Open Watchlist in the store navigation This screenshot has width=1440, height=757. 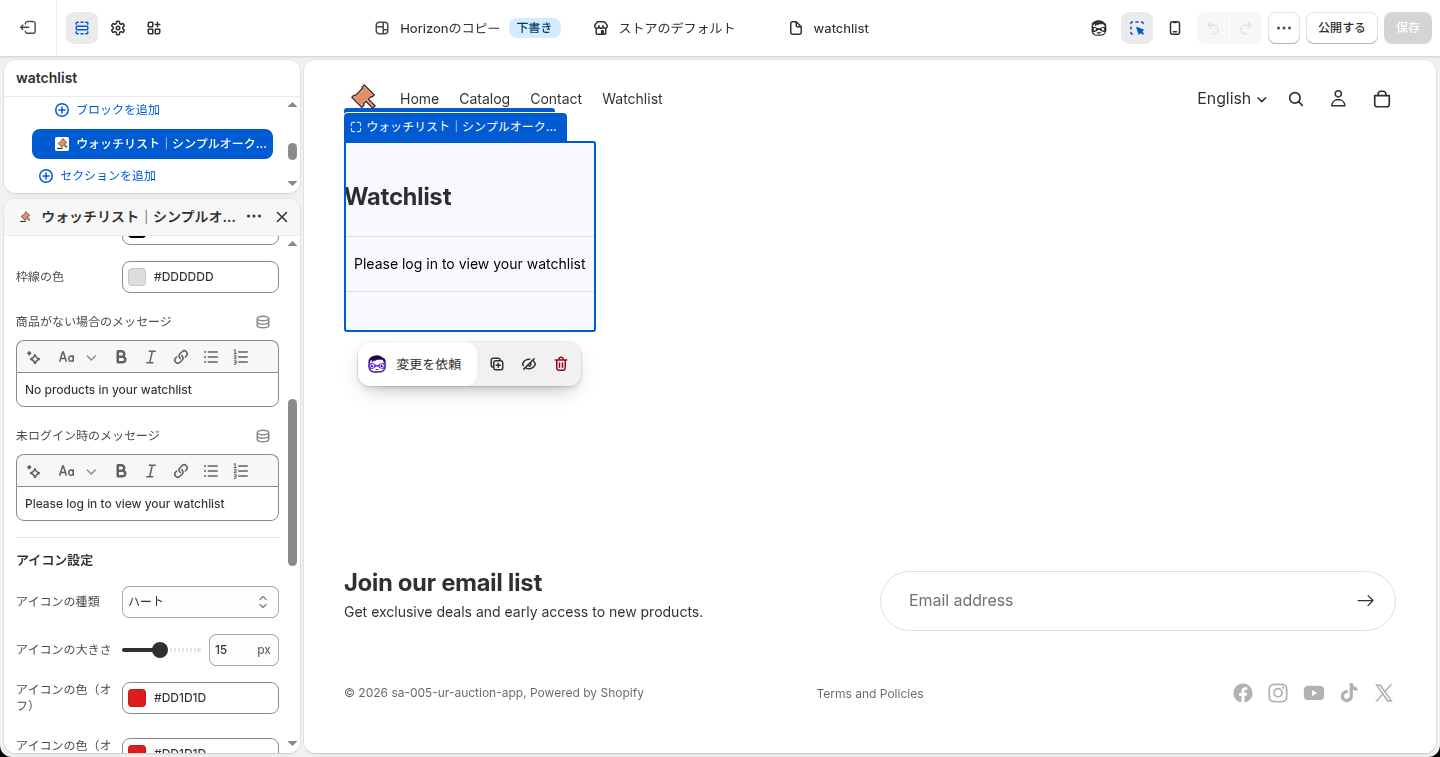[632, 99]
